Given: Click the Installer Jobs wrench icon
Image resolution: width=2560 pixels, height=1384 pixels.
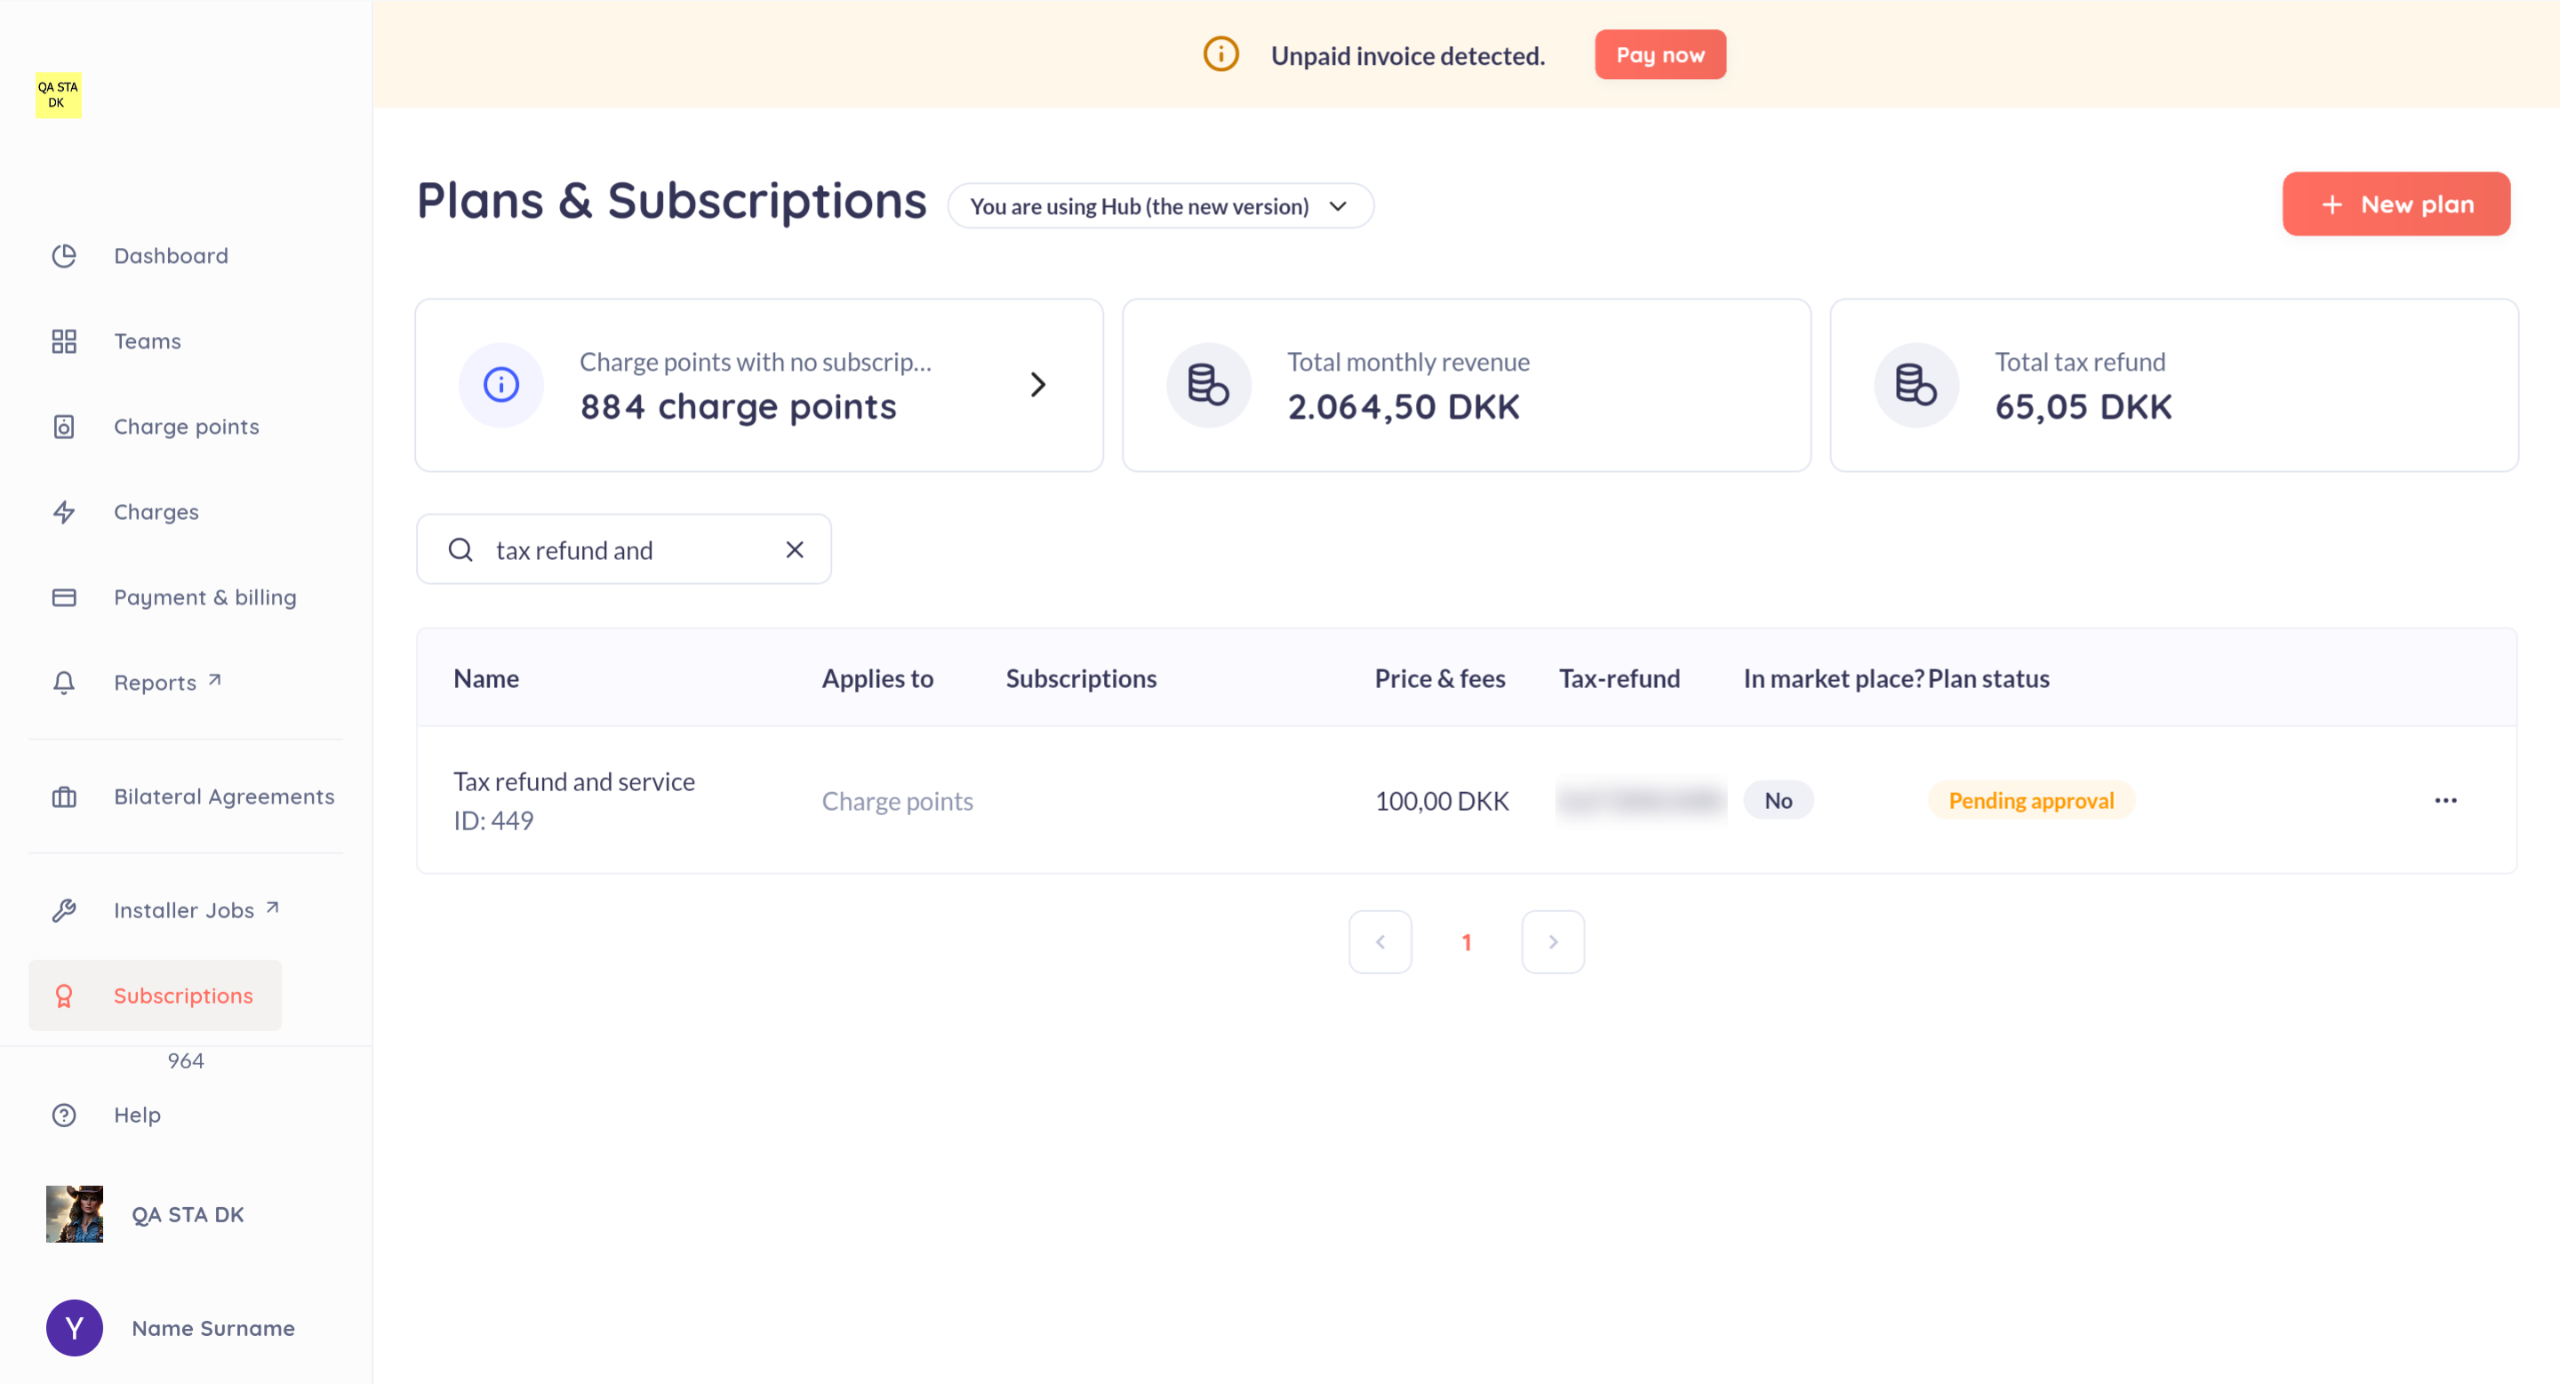Looking at the screenshot, I should click(64, 910).
